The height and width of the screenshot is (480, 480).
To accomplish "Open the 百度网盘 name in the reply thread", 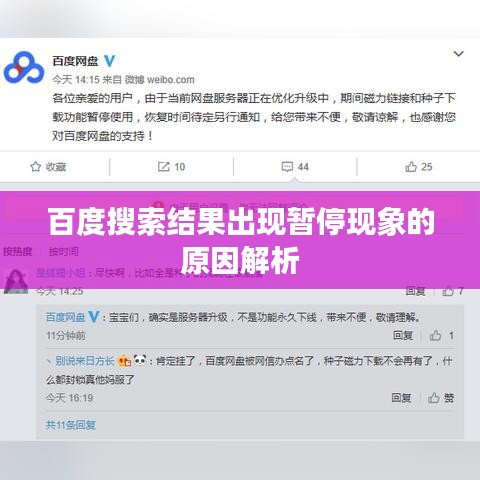I will coord(65,317).
